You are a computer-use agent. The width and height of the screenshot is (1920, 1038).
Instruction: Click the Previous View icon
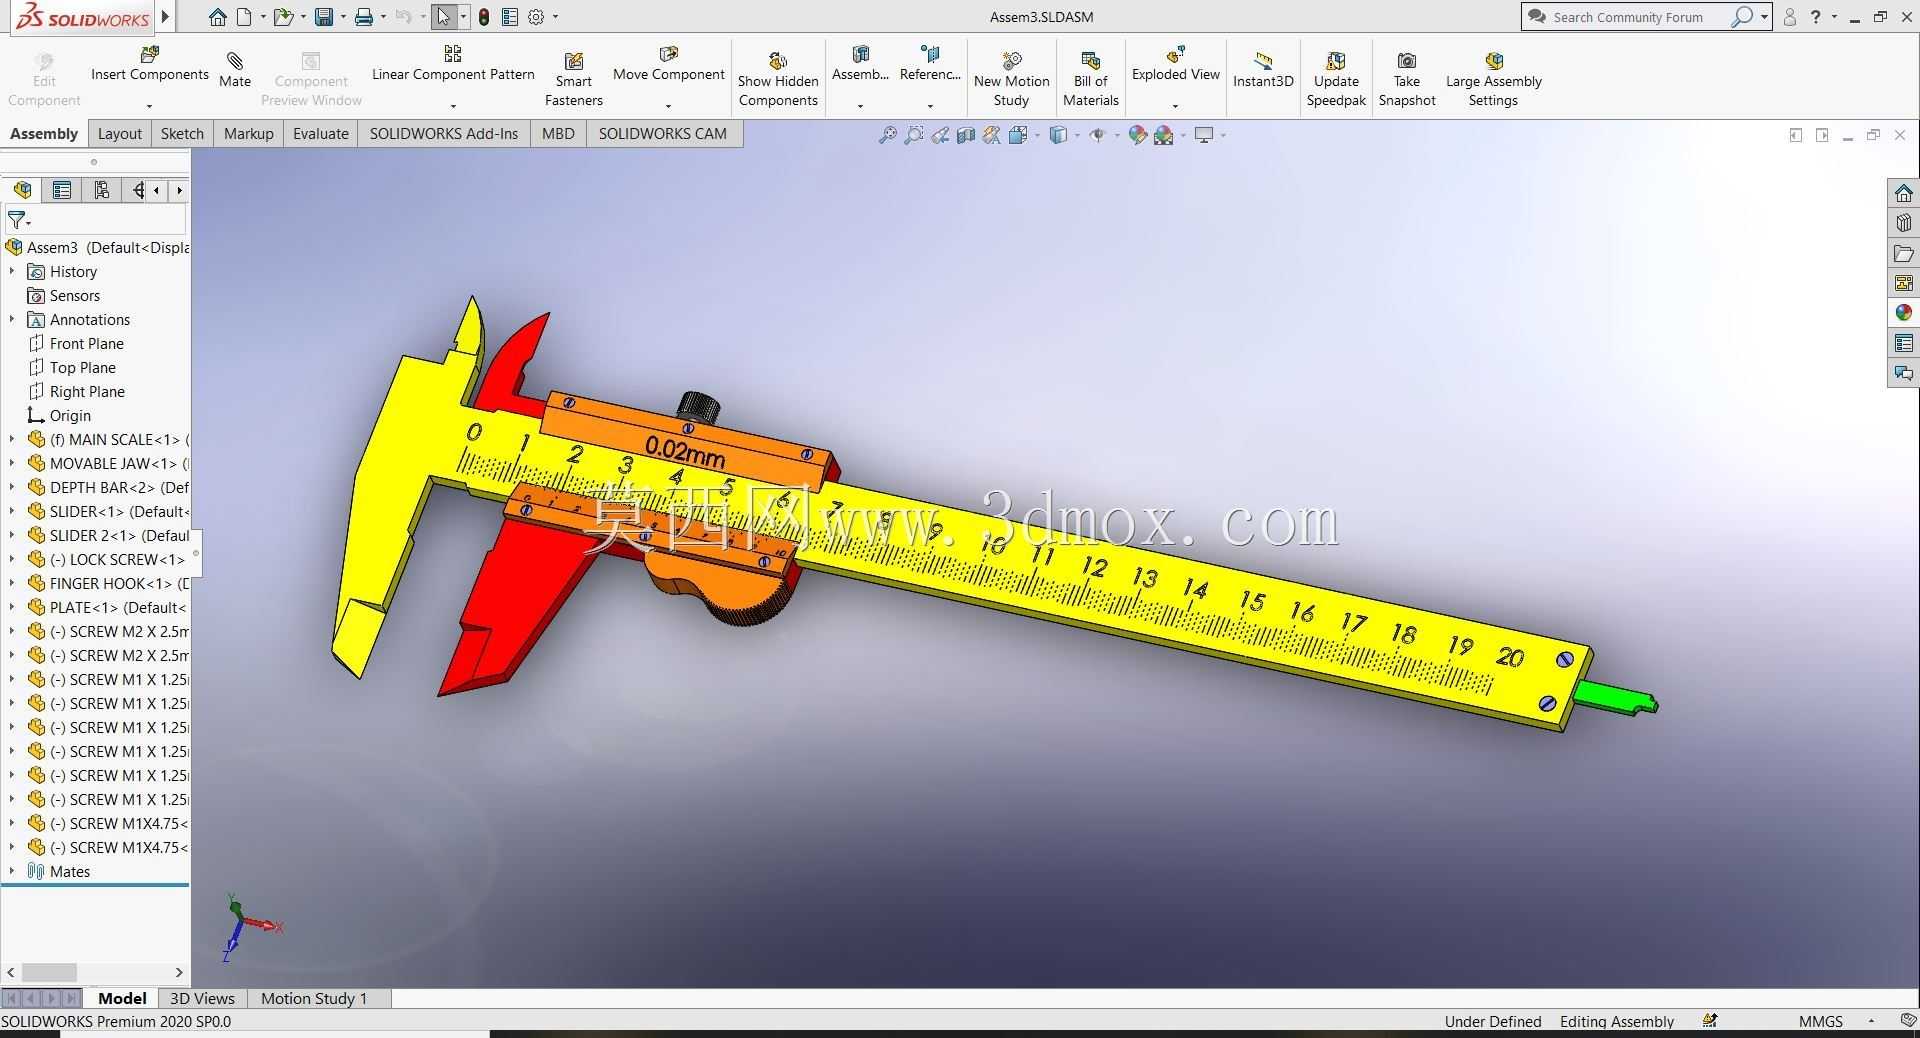[939, 135]
